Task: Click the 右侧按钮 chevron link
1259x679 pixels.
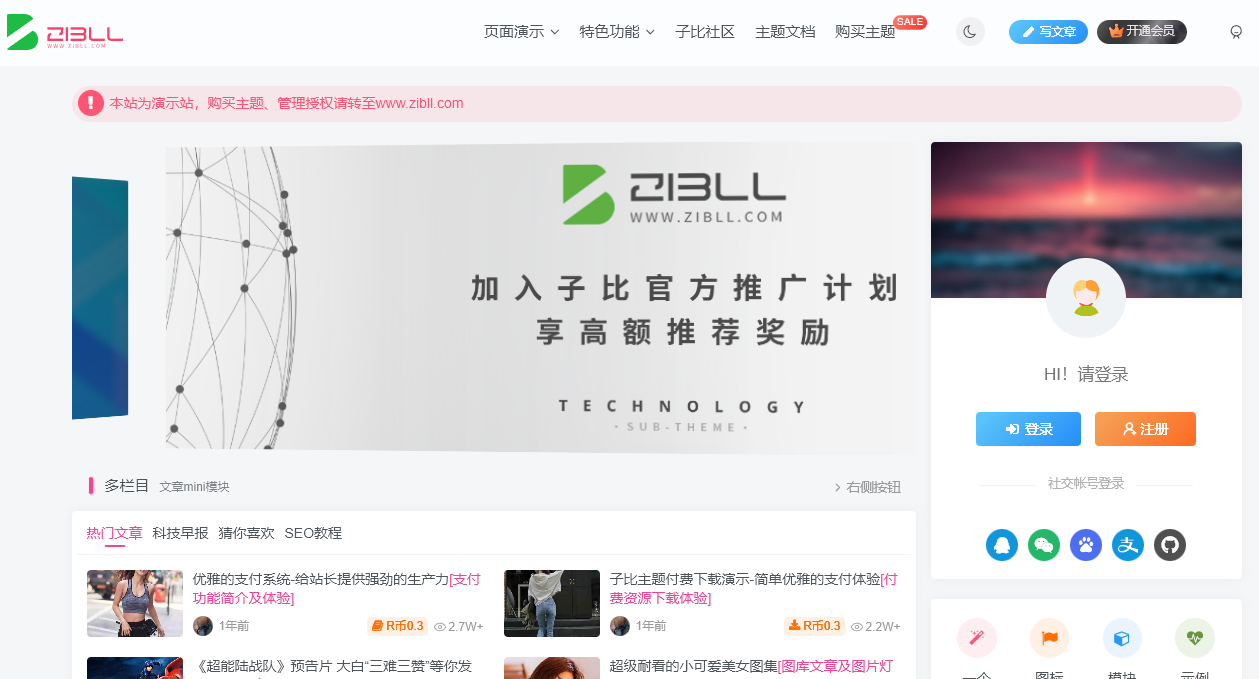Action: coord(867,487)
